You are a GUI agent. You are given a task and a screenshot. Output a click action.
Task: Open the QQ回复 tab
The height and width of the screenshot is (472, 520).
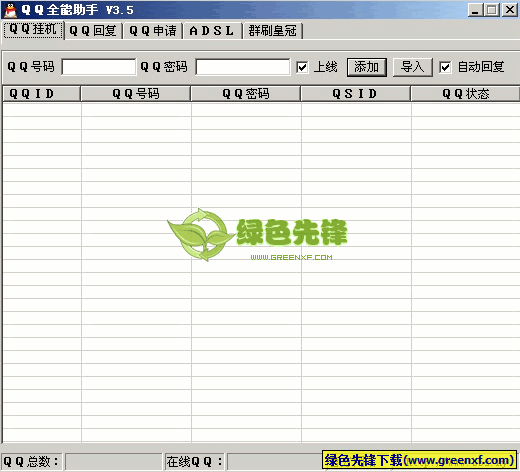coord(93,31)
